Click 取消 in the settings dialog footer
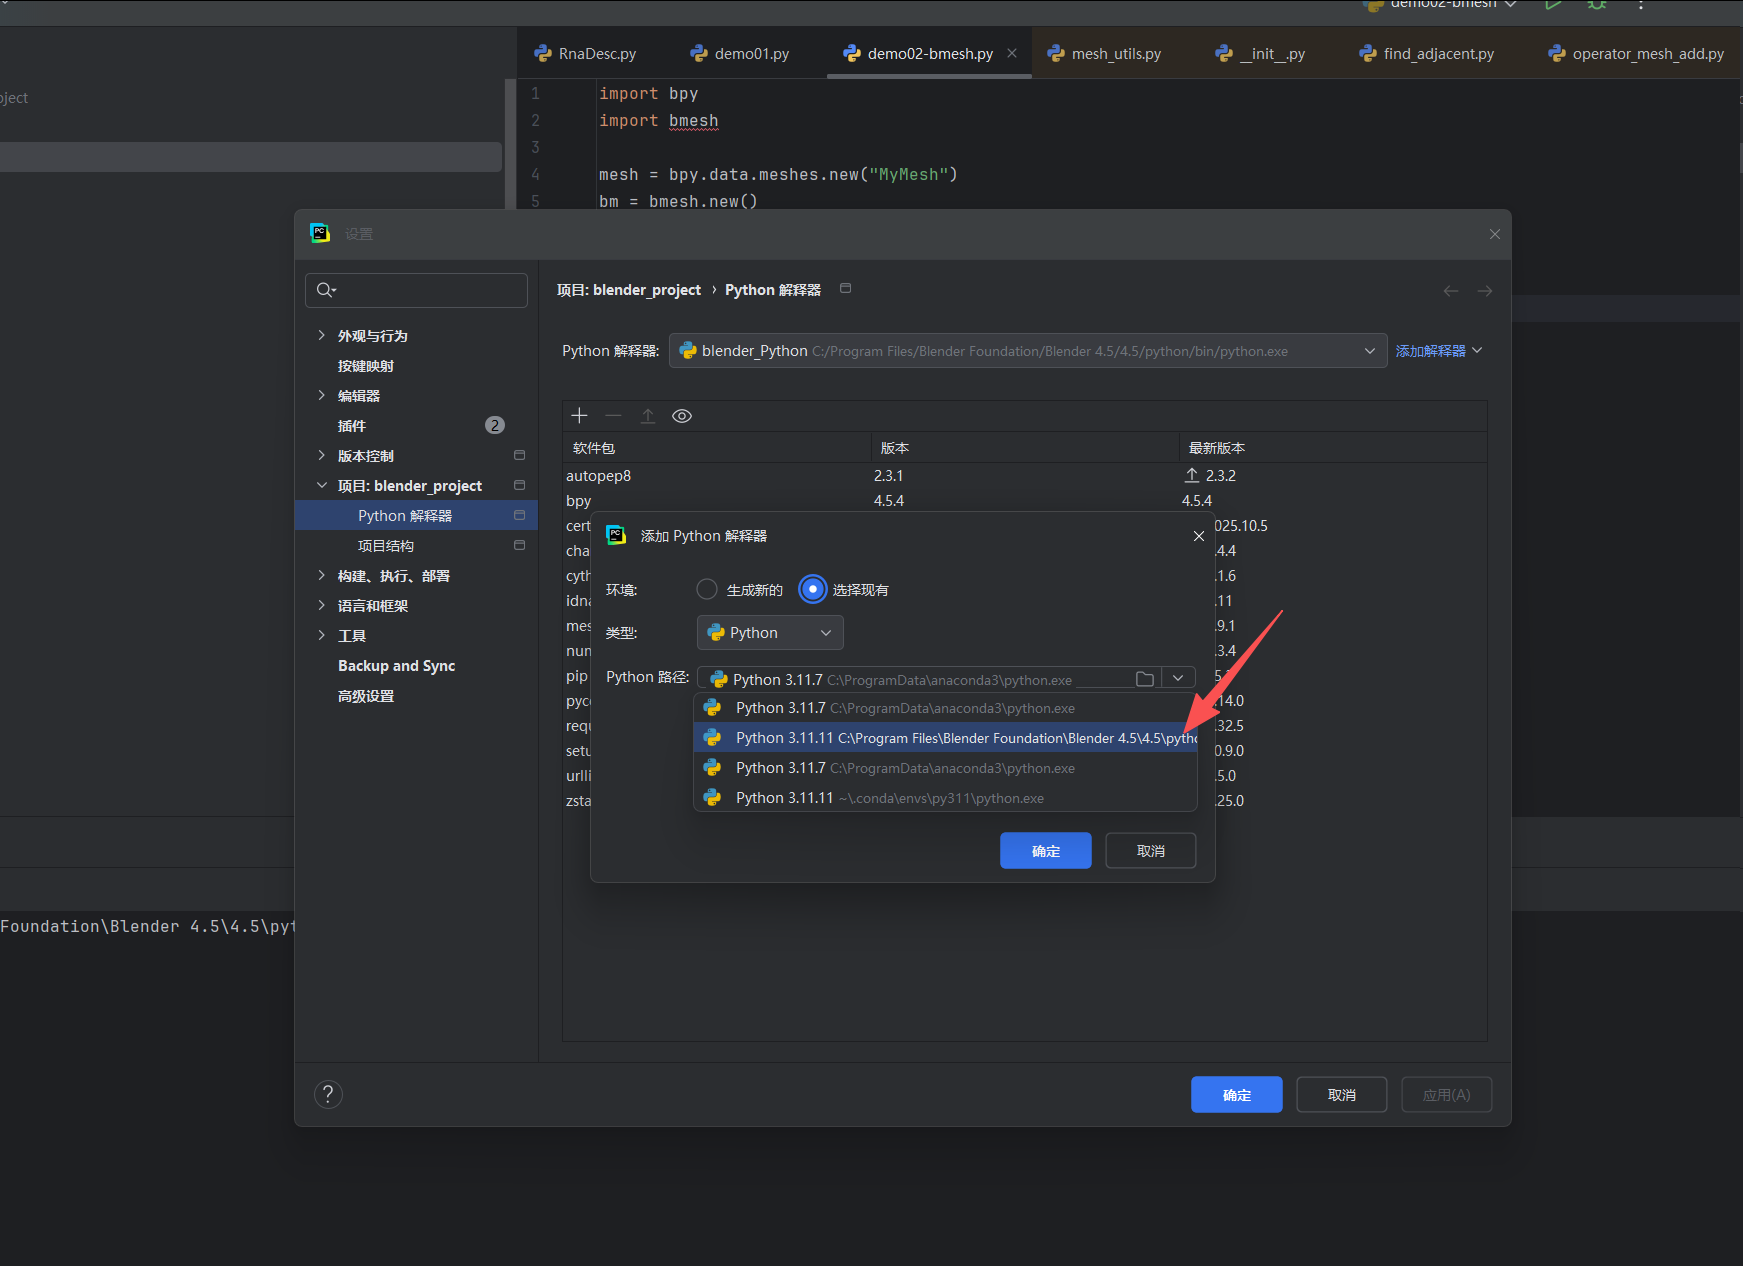The height and width of the screenshot is (1266, 1743). (x=1342, y=1095)
